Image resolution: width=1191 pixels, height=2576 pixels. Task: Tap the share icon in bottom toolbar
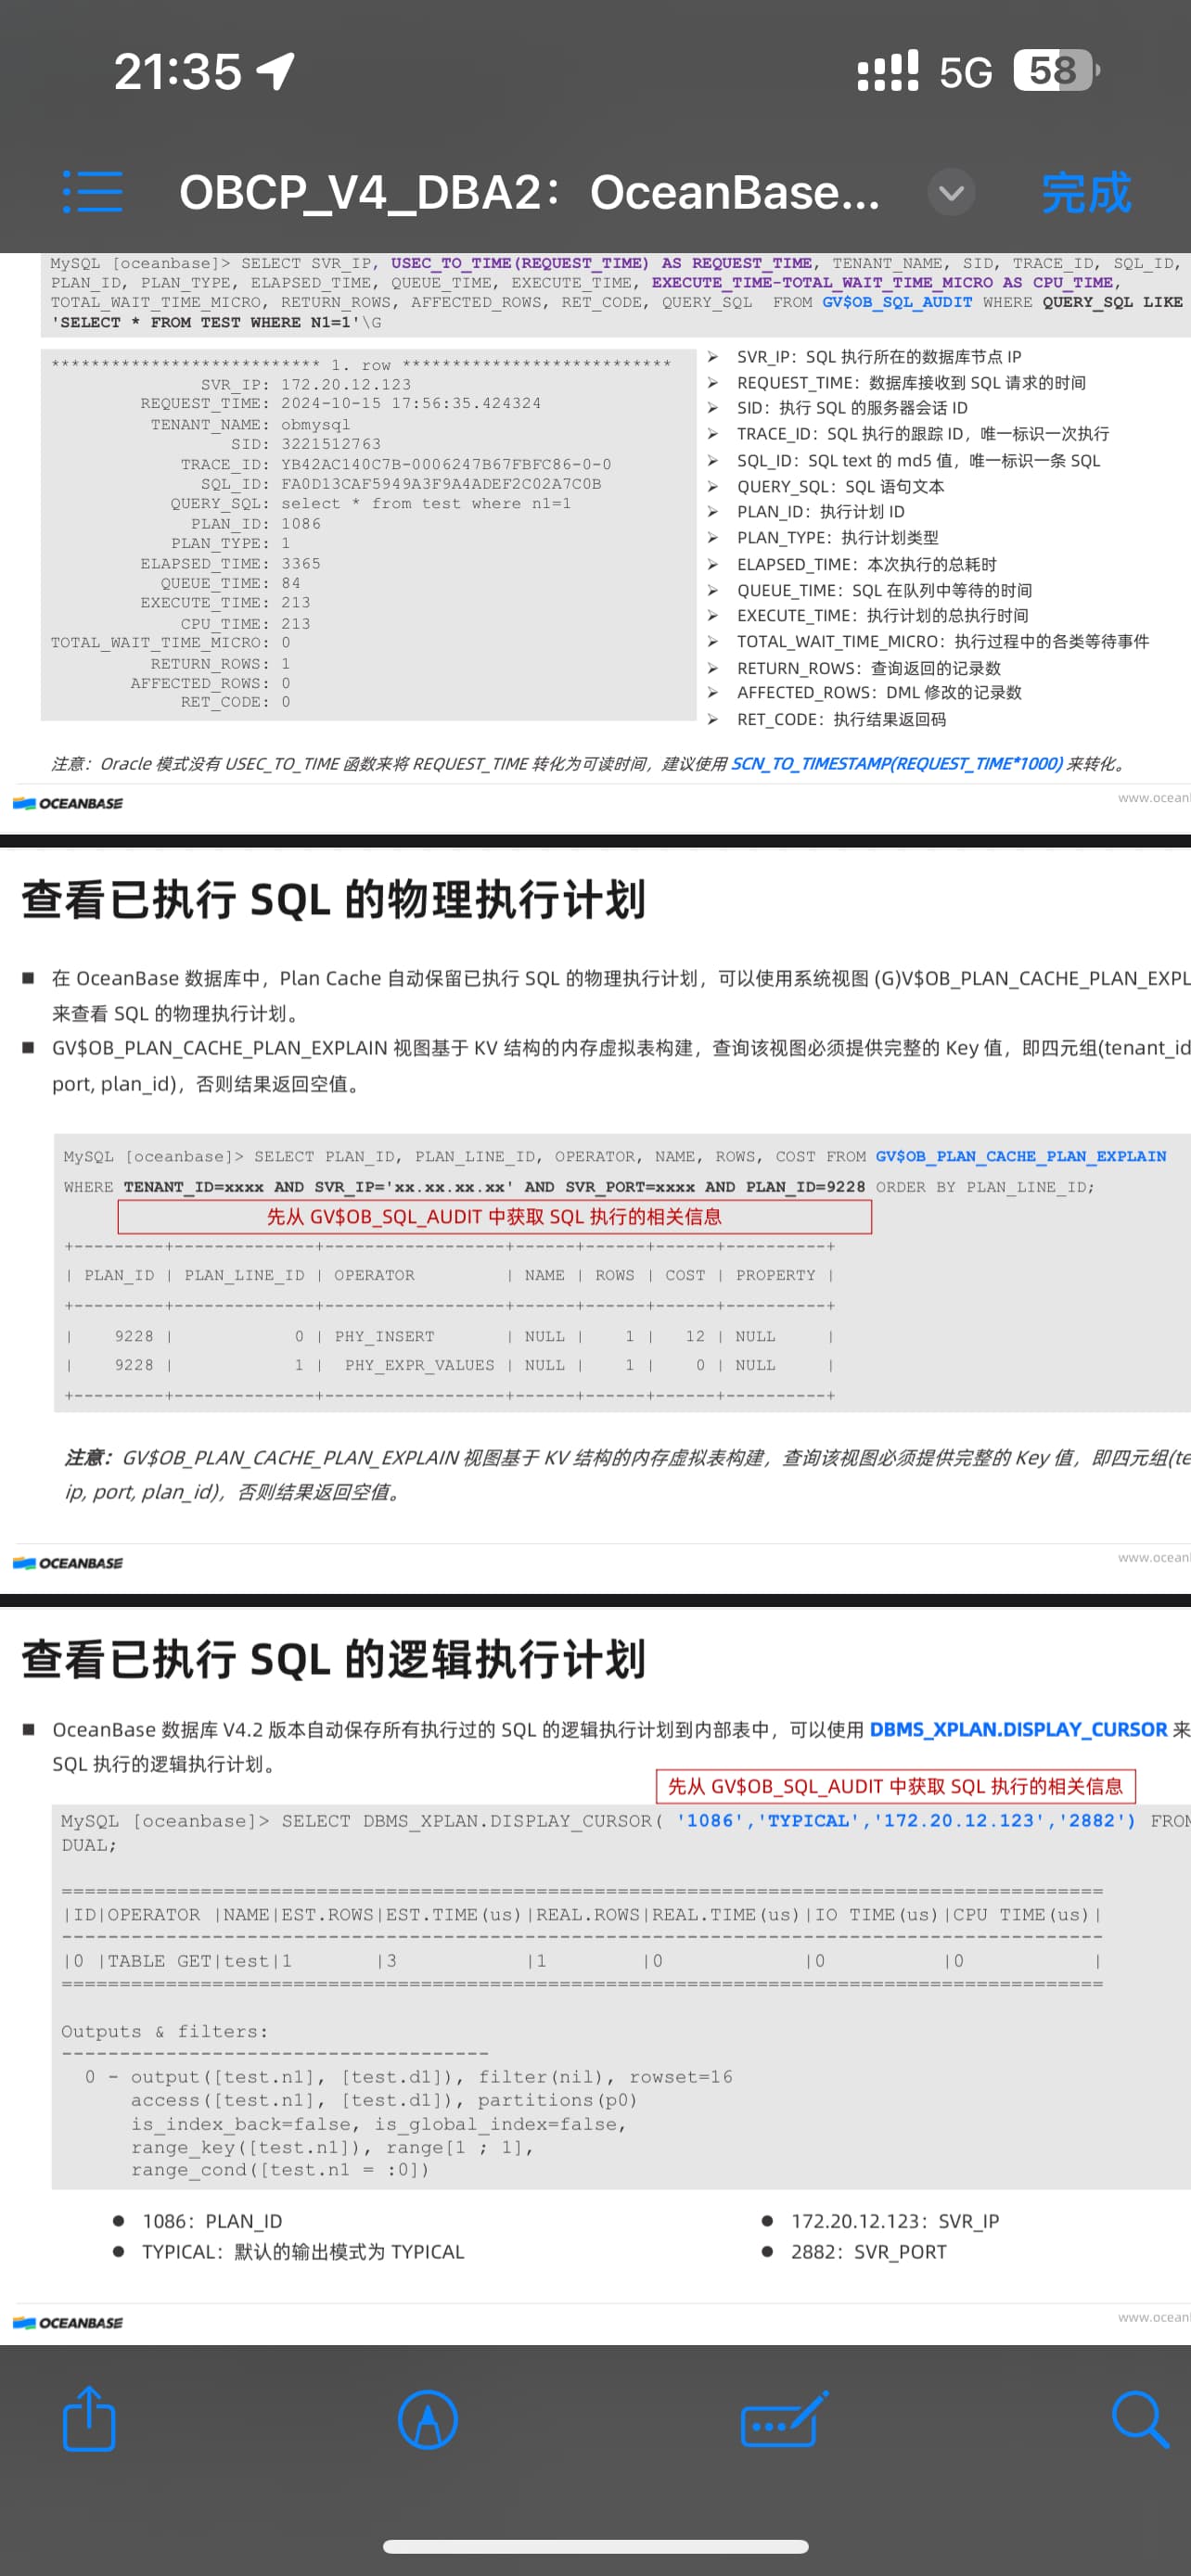(89, 2418)
